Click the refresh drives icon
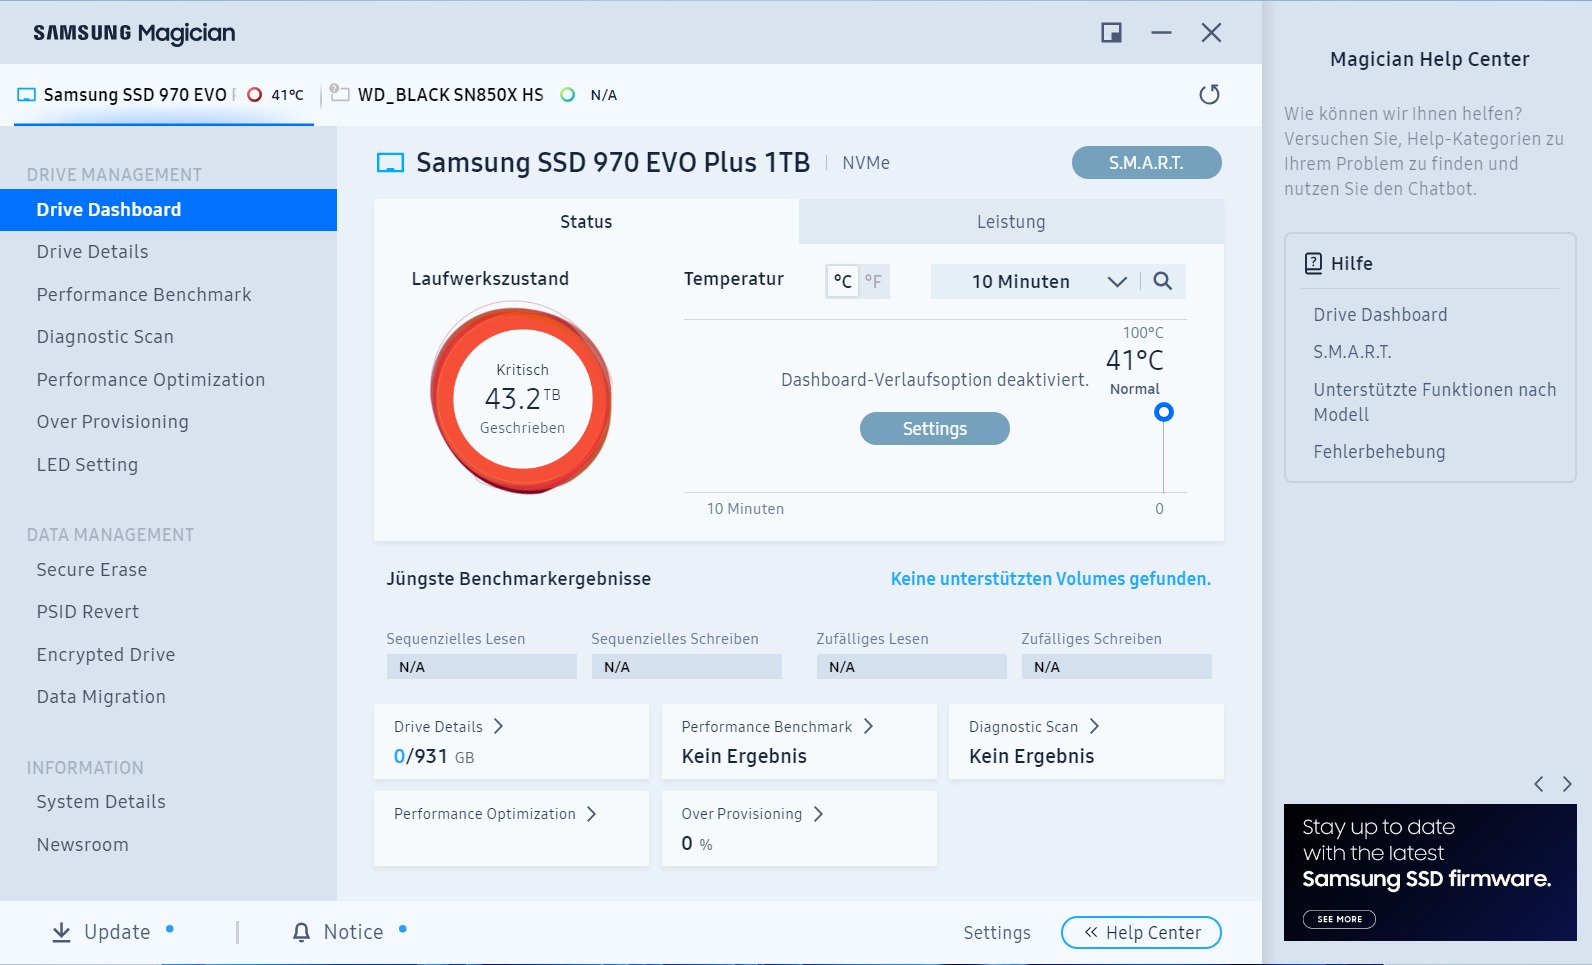 pos(1209,95)
